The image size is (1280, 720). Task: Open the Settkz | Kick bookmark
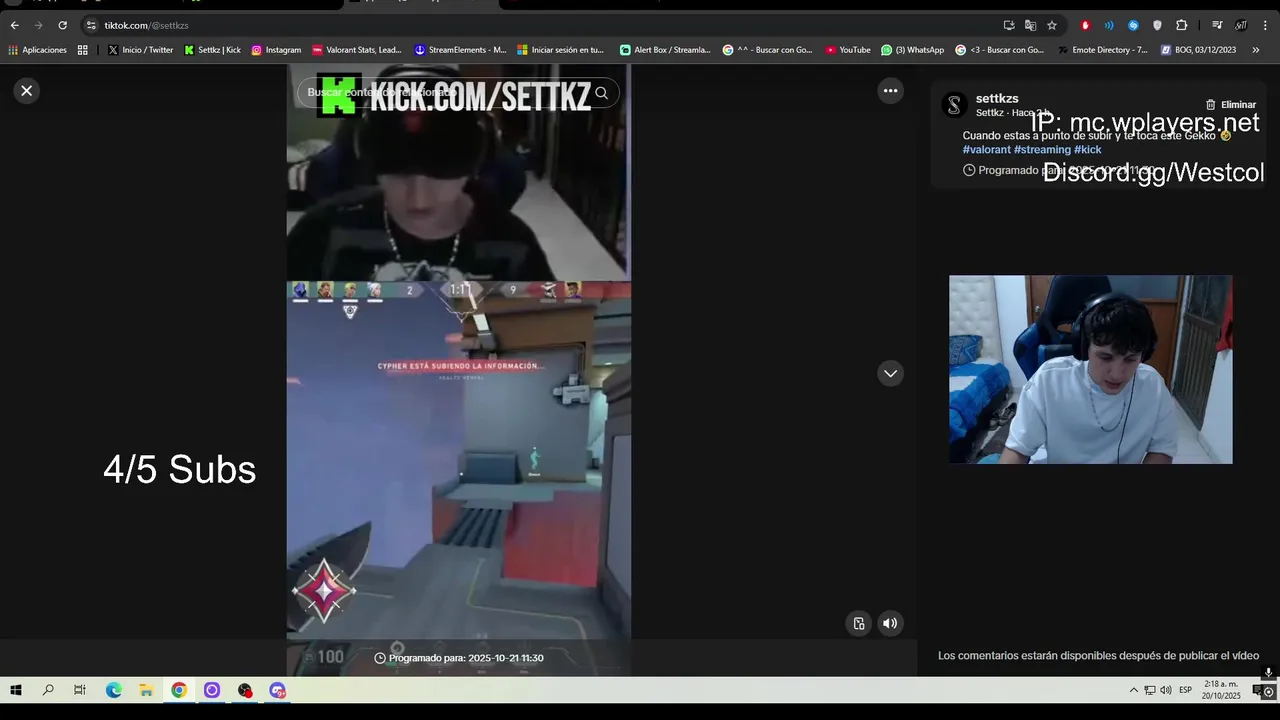click(212, 50)
